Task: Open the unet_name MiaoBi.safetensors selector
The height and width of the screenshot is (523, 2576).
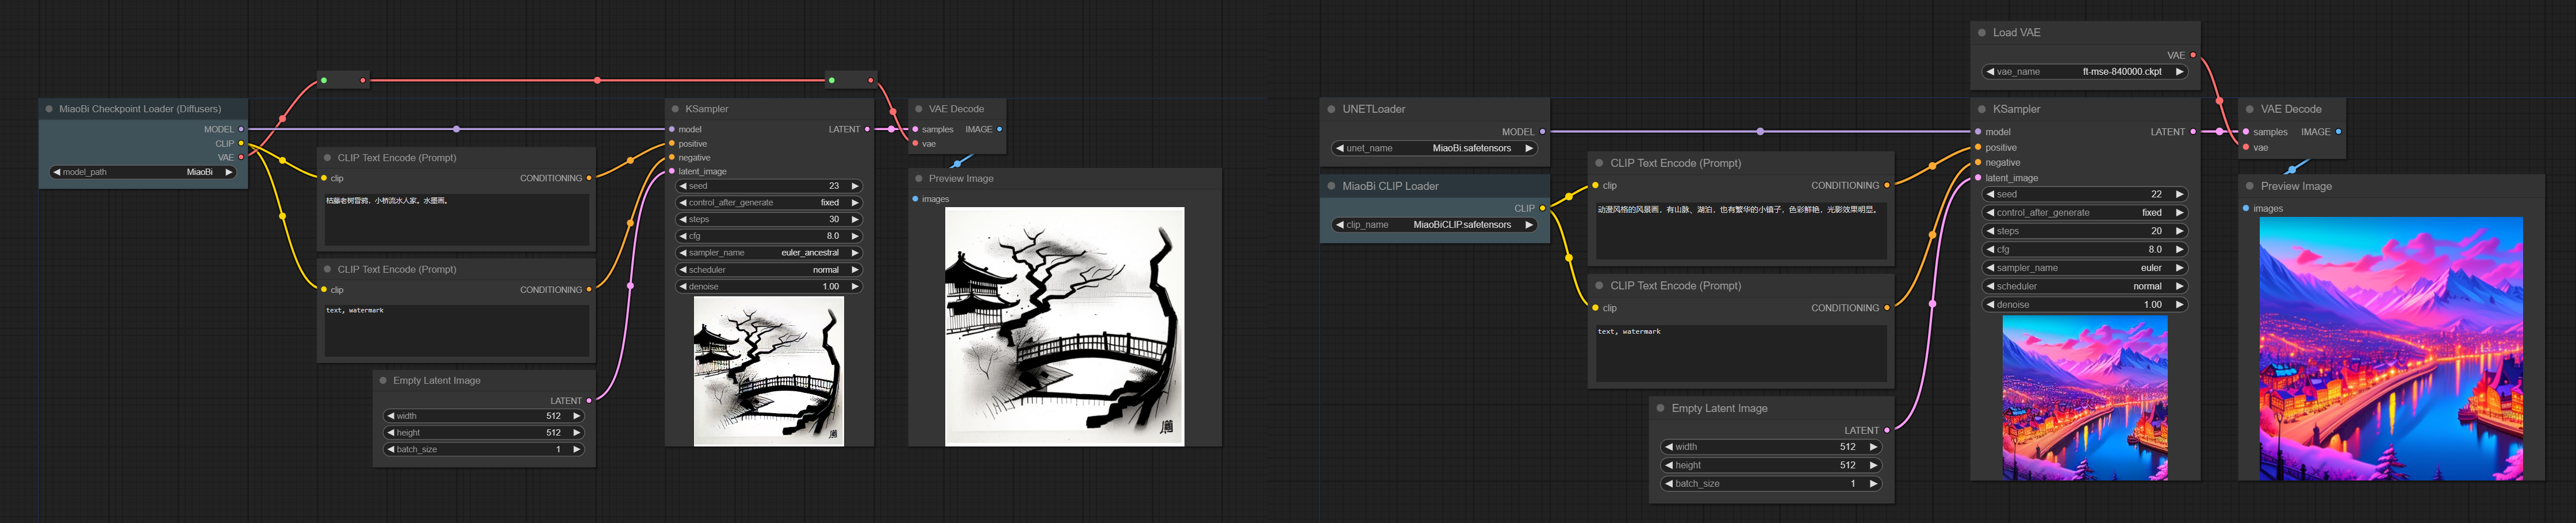Action: (x=1435, y=148)
